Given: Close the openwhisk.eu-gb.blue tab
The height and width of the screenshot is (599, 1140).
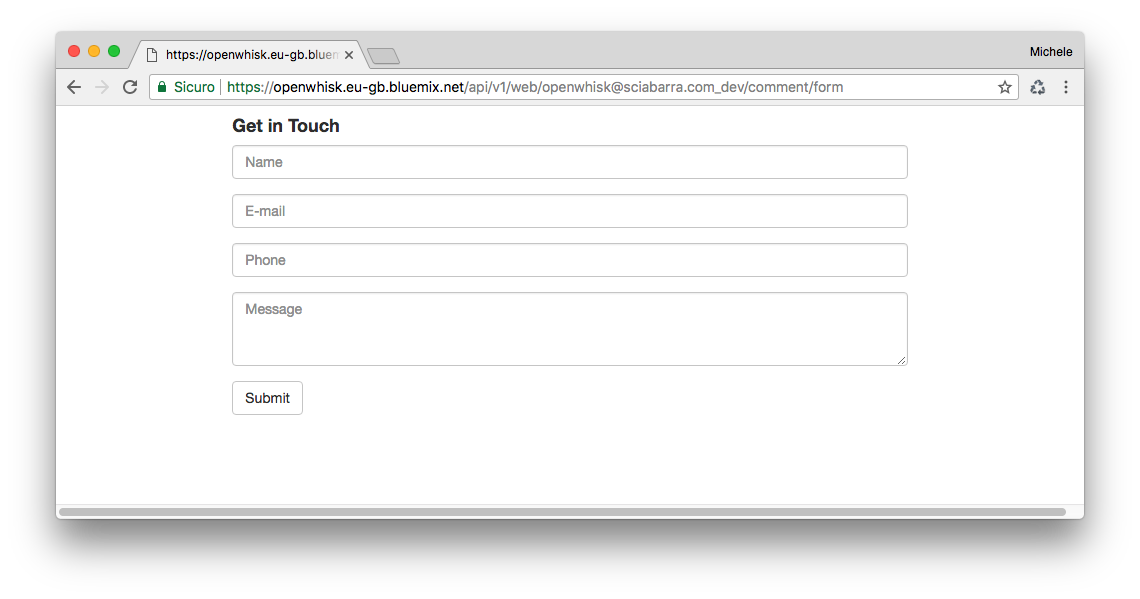Looking at the screenshot, I should 349,55.
